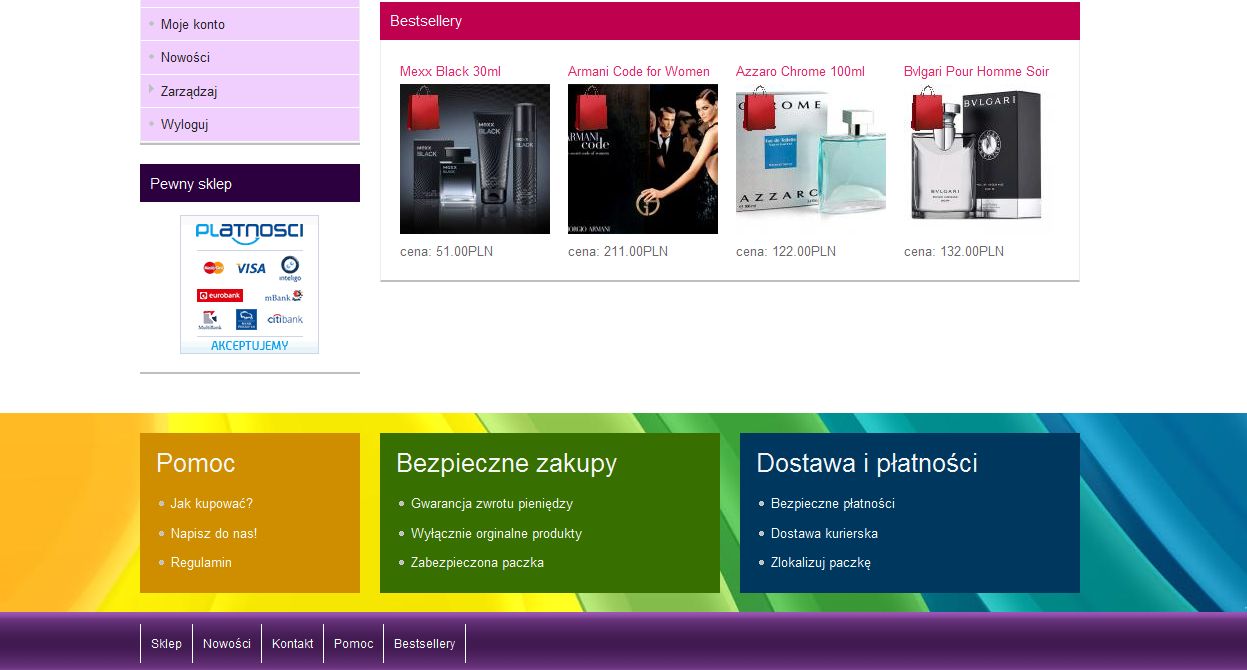The width and height of the screenshot is (1247, 670).
Task: Click red bag icon on Armani Code
Action: point(591,108)
